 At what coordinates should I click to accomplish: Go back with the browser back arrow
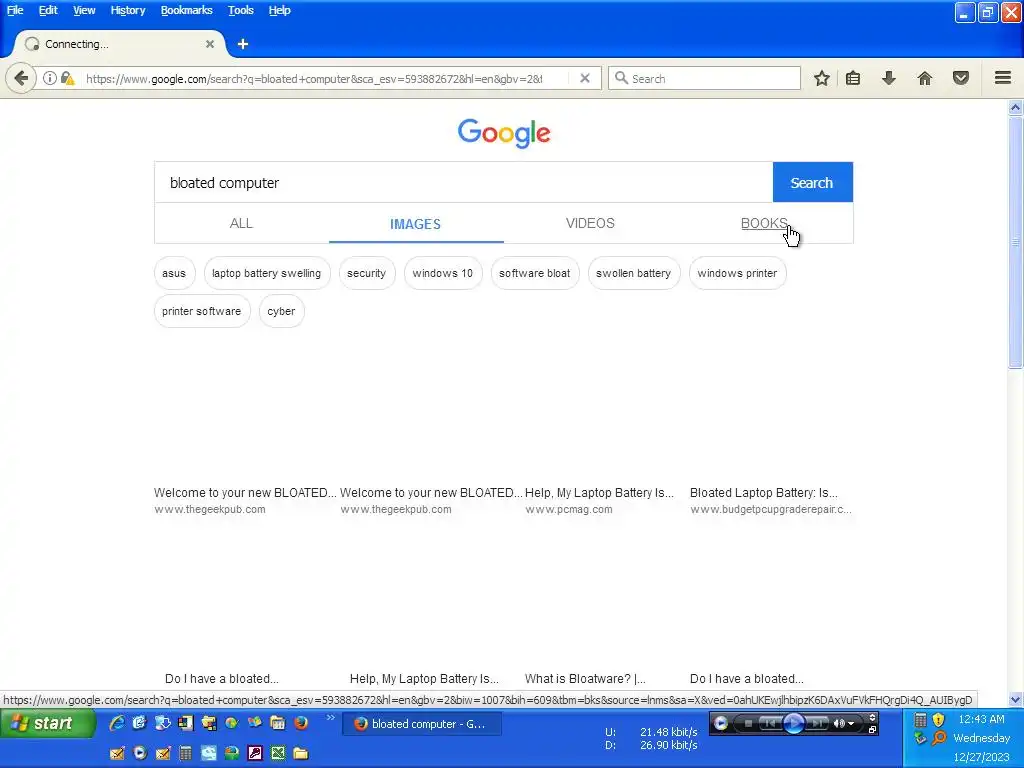[x=21, y=78]
